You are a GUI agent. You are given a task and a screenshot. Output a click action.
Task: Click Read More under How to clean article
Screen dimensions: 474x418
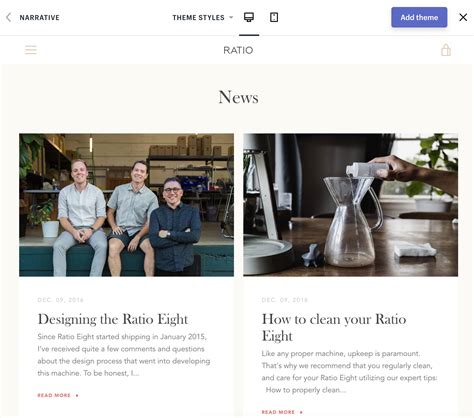tap(282, 412)
